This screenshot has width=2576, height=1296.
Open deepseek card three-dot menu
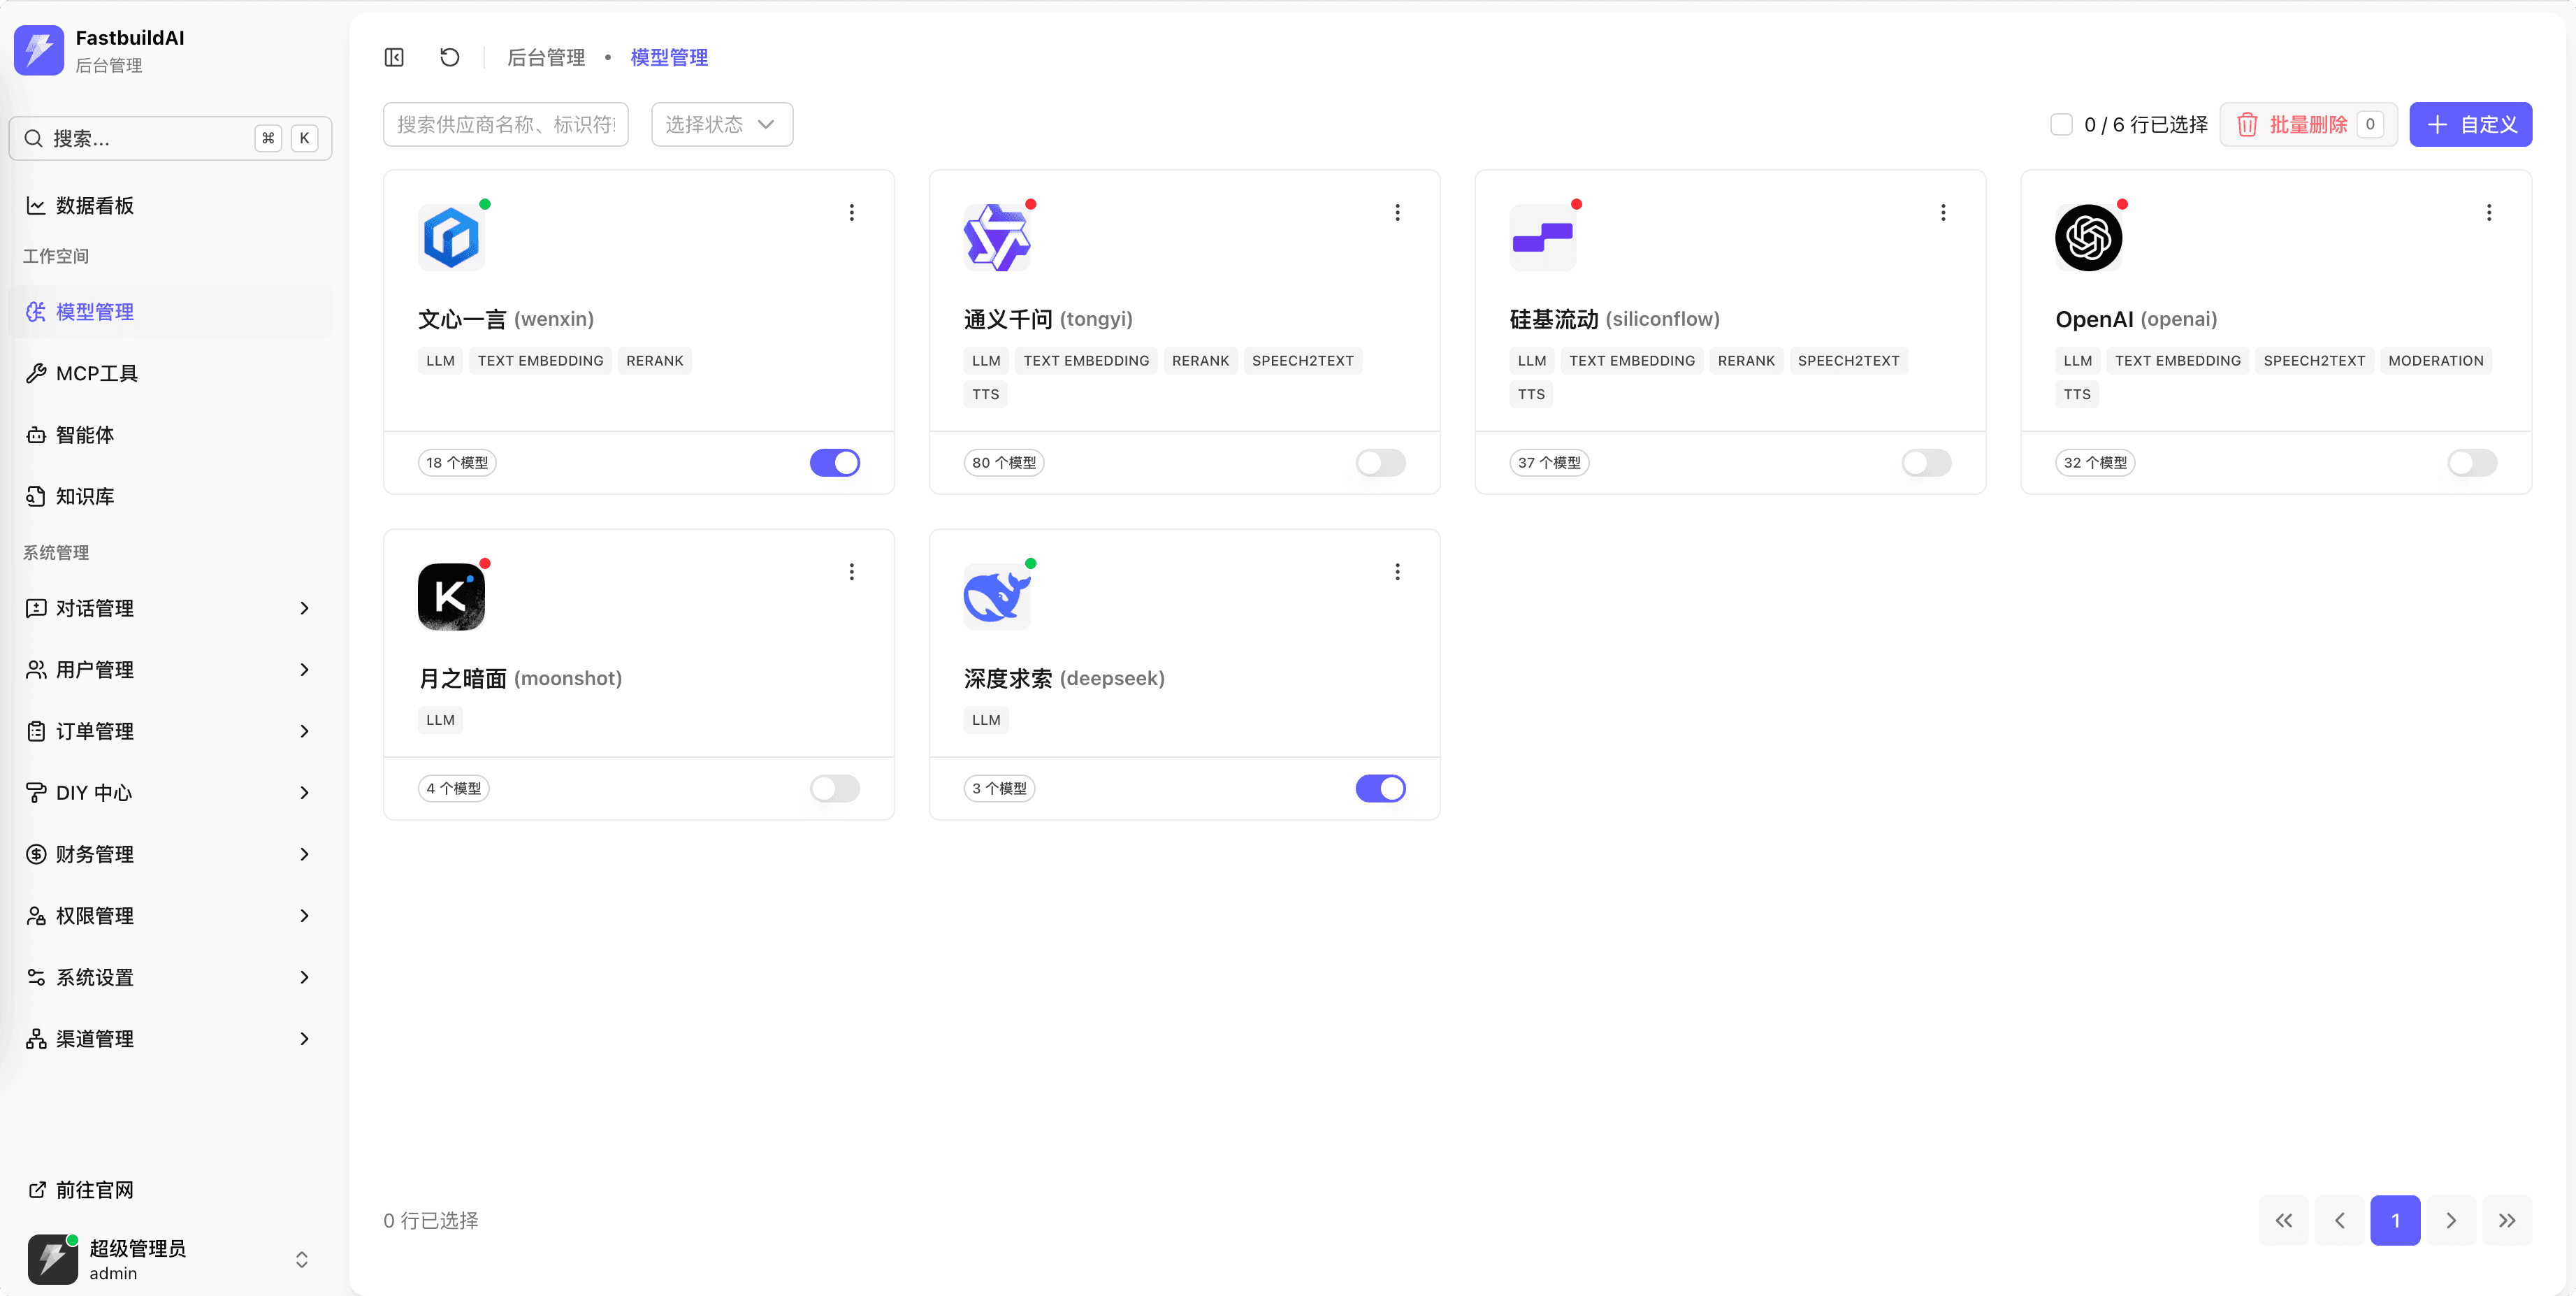tap(1397, 571)
